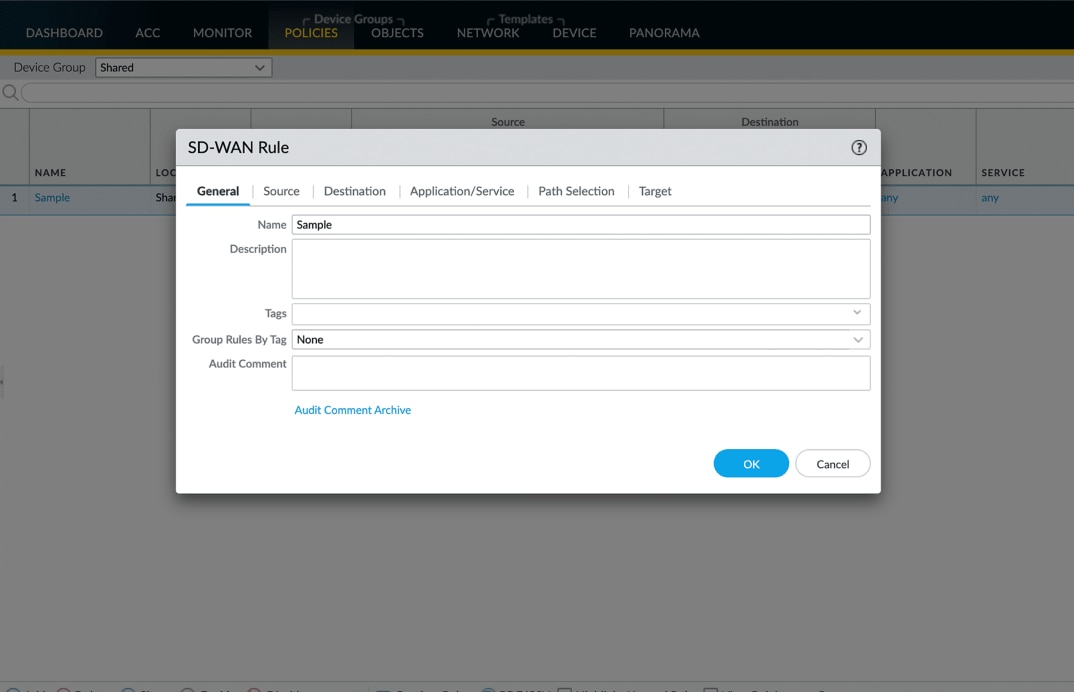The height and width of the screenshot is (692, 1074).
Task: Click inside the Description text area
Action: pyautogui.click(x=580, y=268)
